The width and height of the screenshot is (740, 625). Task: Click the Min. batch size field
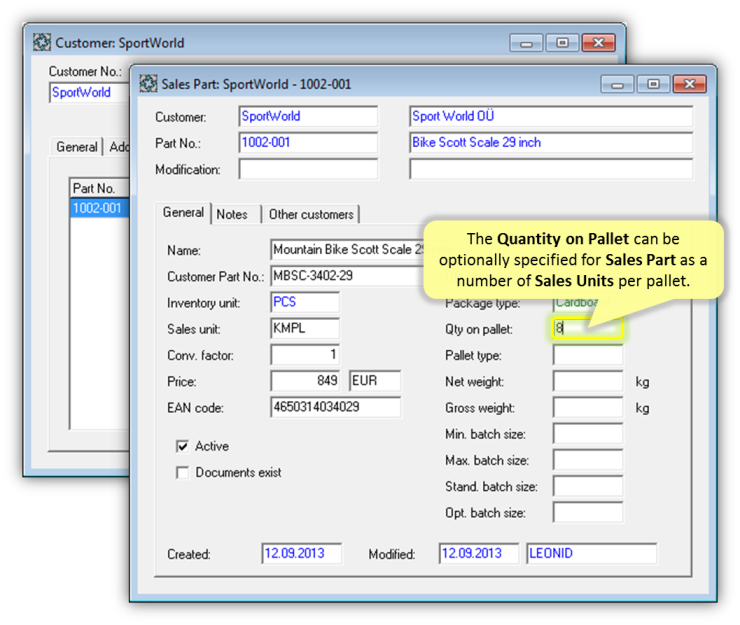pyautogui.click(x=588, y=433)
